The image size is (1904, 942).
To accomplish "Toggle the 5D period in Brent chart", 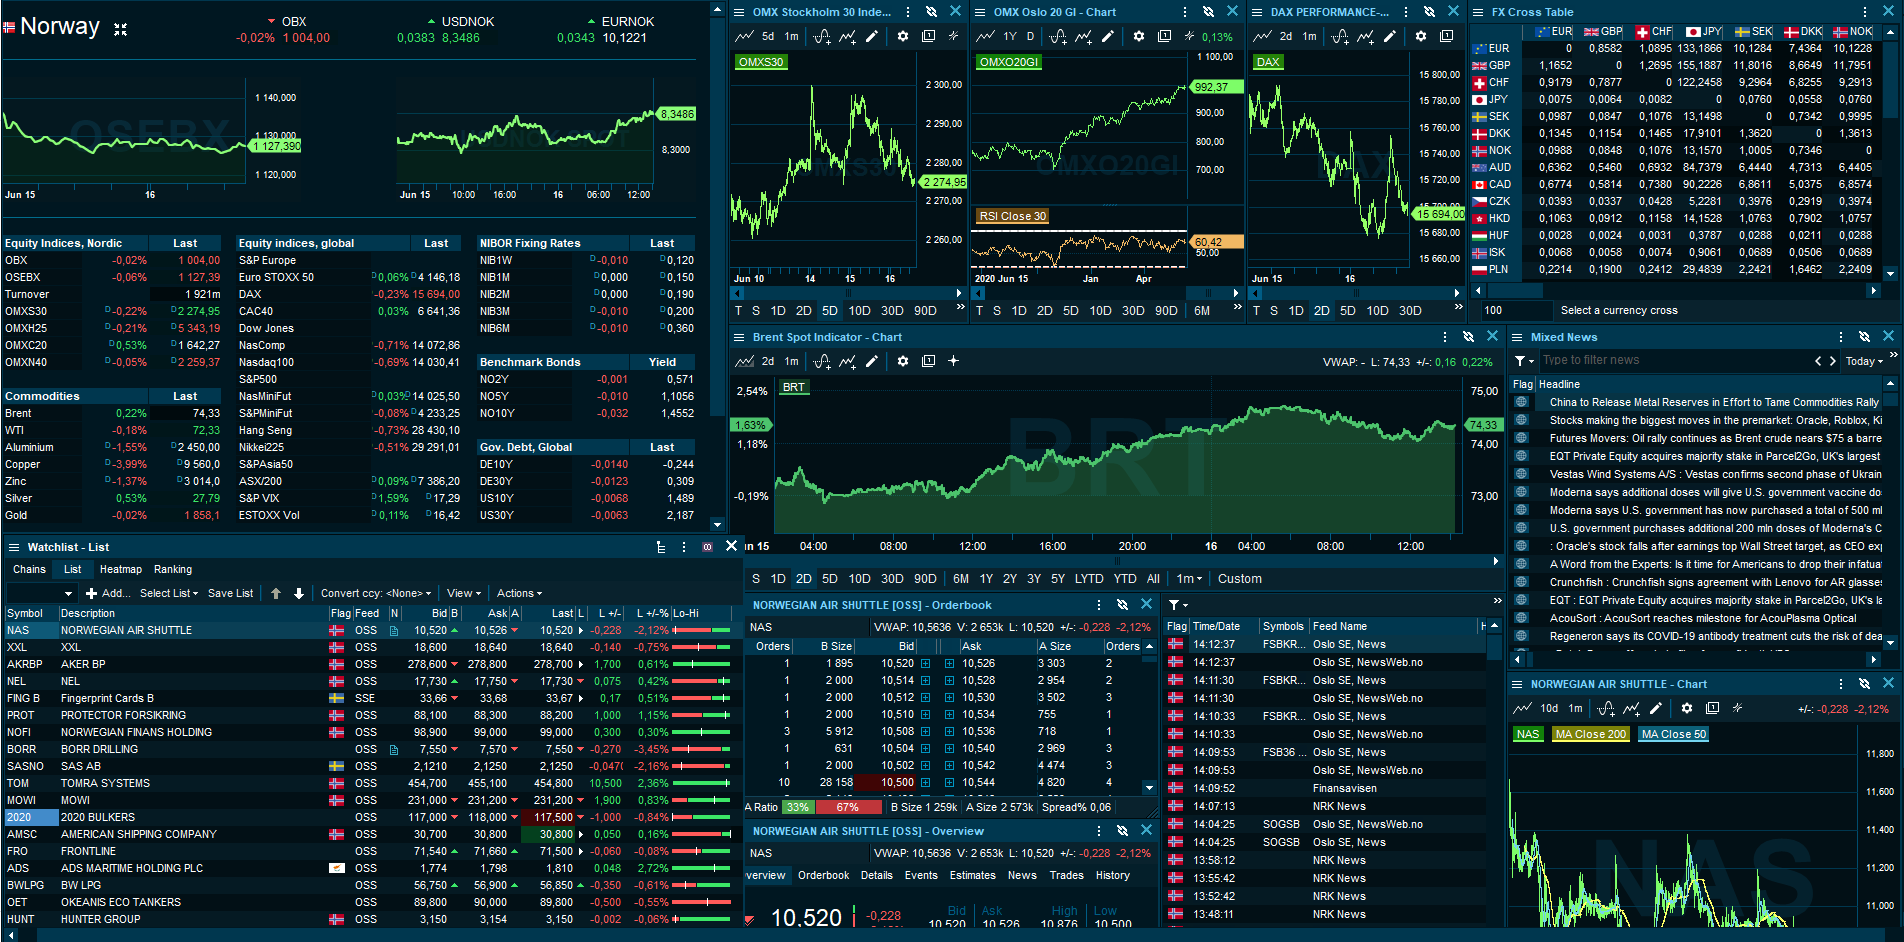I will click(x=830, y=579).
